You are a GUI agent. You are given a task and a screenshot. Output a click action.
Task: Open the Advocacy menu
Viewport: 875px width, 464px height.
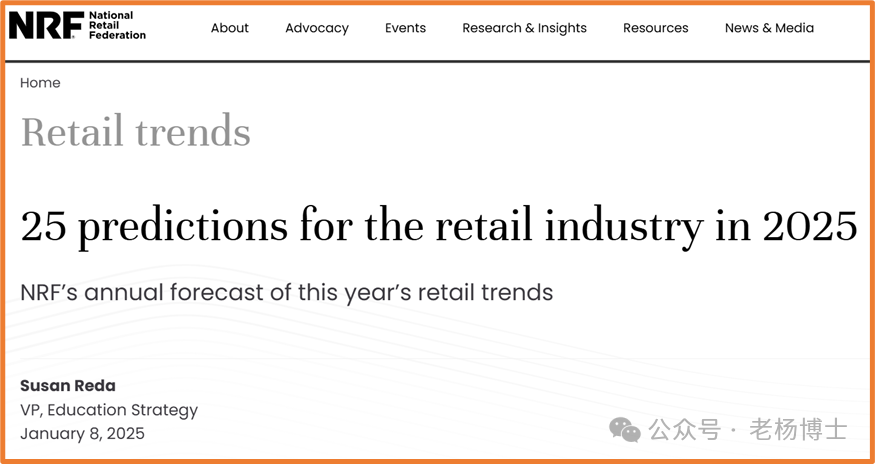pyautogui.click(x=317, y=28)
